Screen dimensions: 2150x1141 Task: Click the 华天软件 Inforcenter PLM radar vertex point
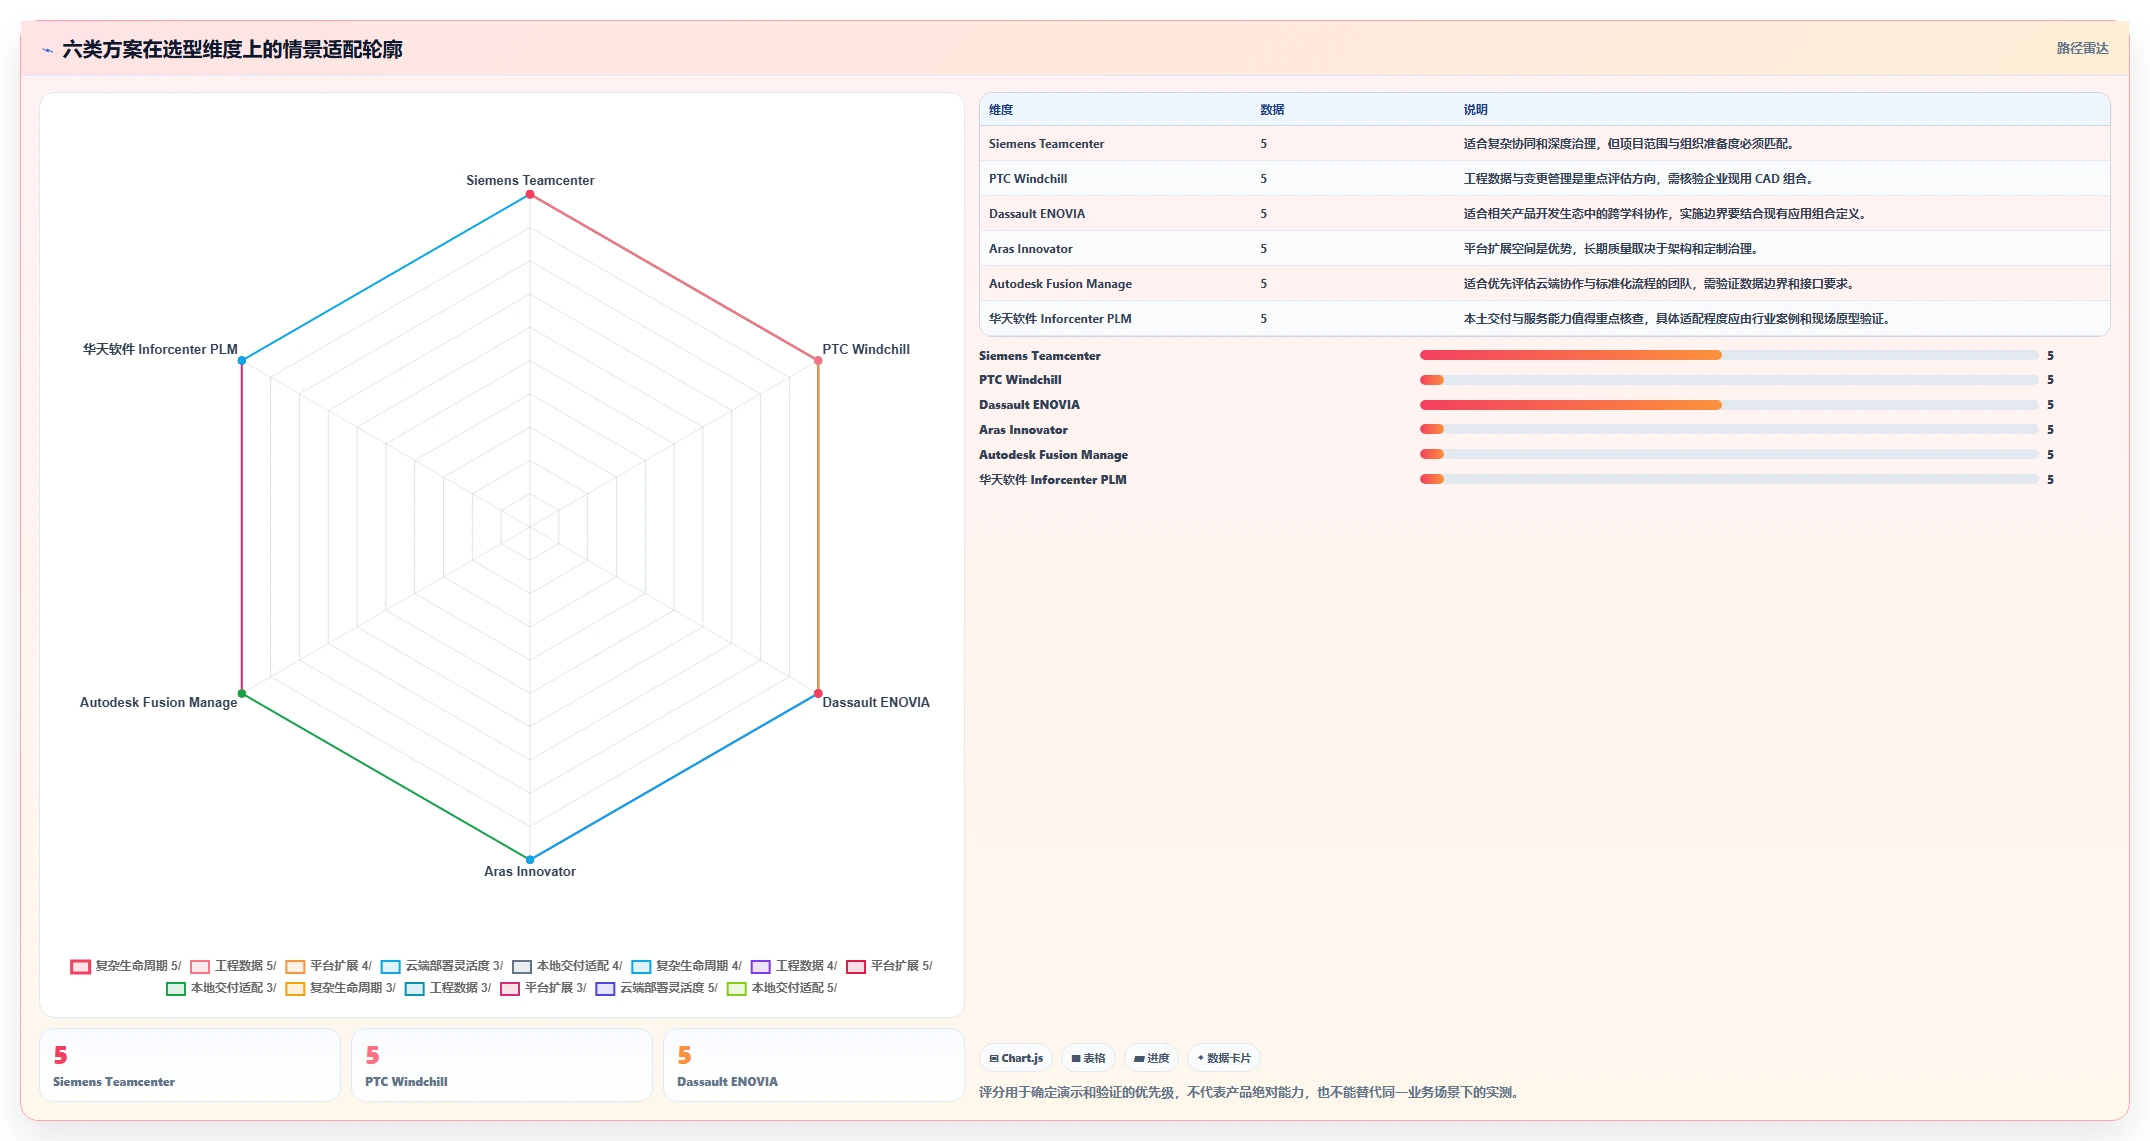coord(242,361)
